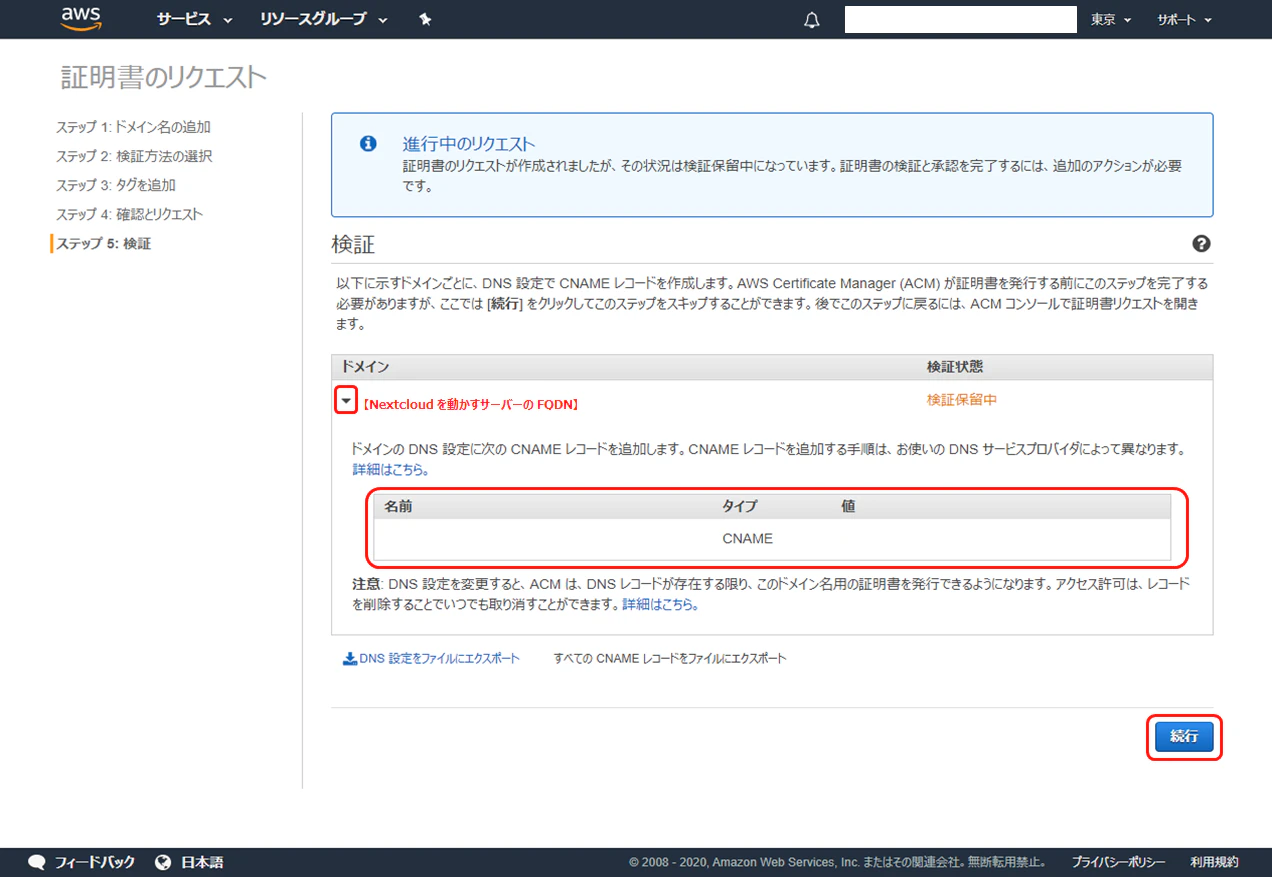Click the 検証状態 column header

[954, 367]
